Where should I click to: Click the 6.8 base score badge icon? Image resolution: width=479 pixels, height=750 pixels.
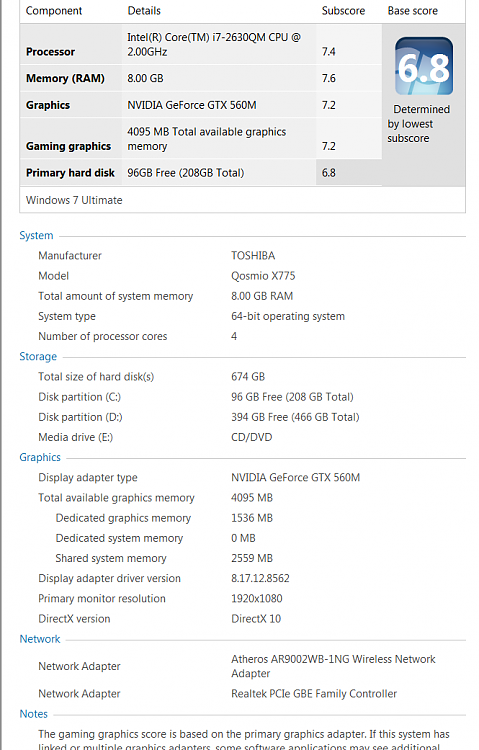tap(423, 66)
